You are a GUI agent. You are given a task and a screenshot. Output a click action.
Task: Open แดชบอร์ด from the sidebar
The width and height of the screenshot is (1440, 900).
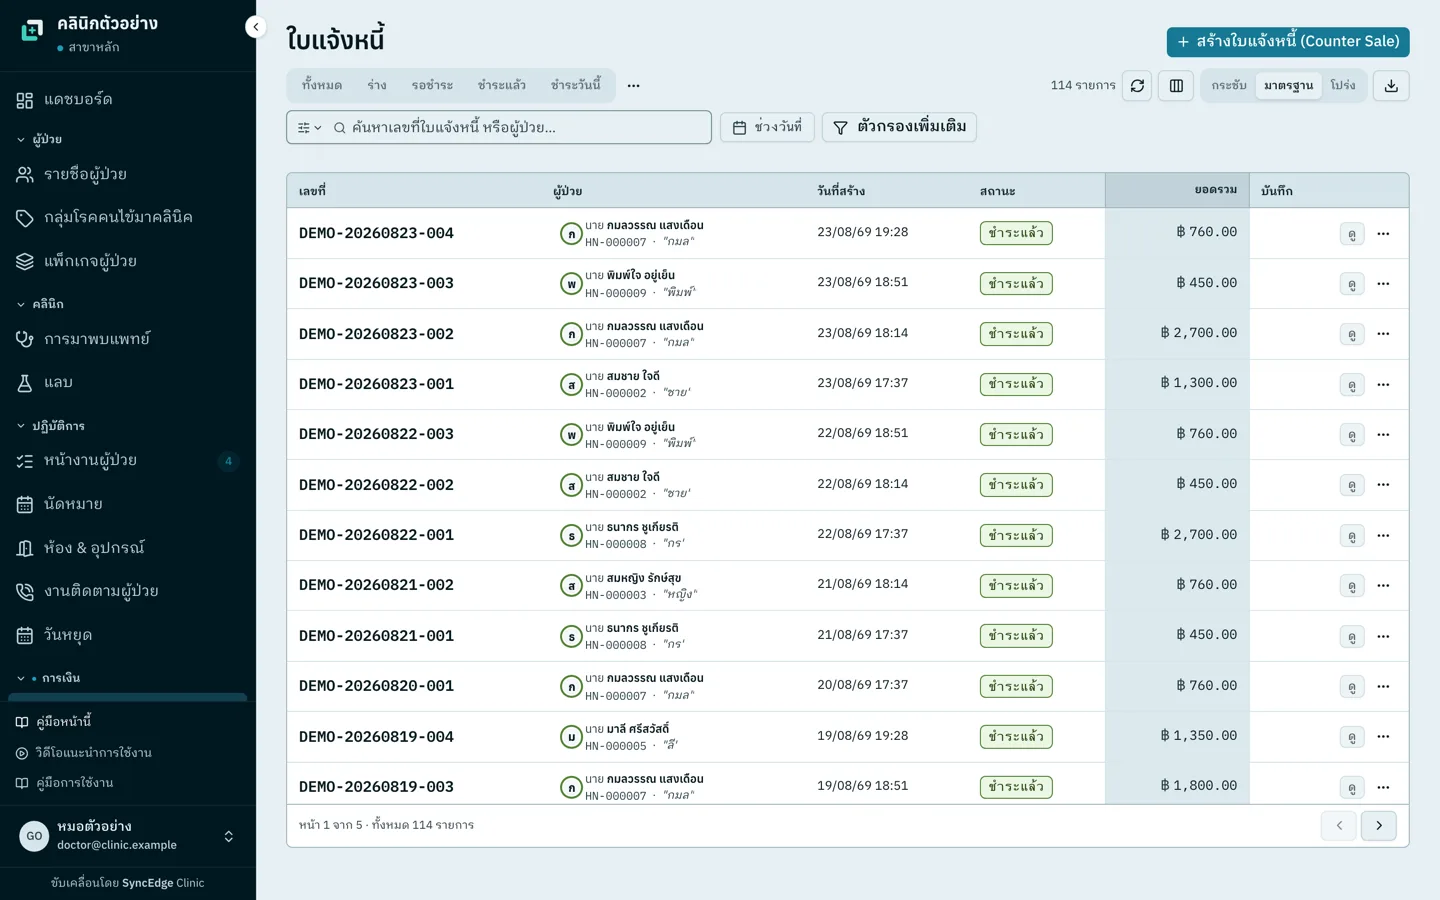[128, 100]
